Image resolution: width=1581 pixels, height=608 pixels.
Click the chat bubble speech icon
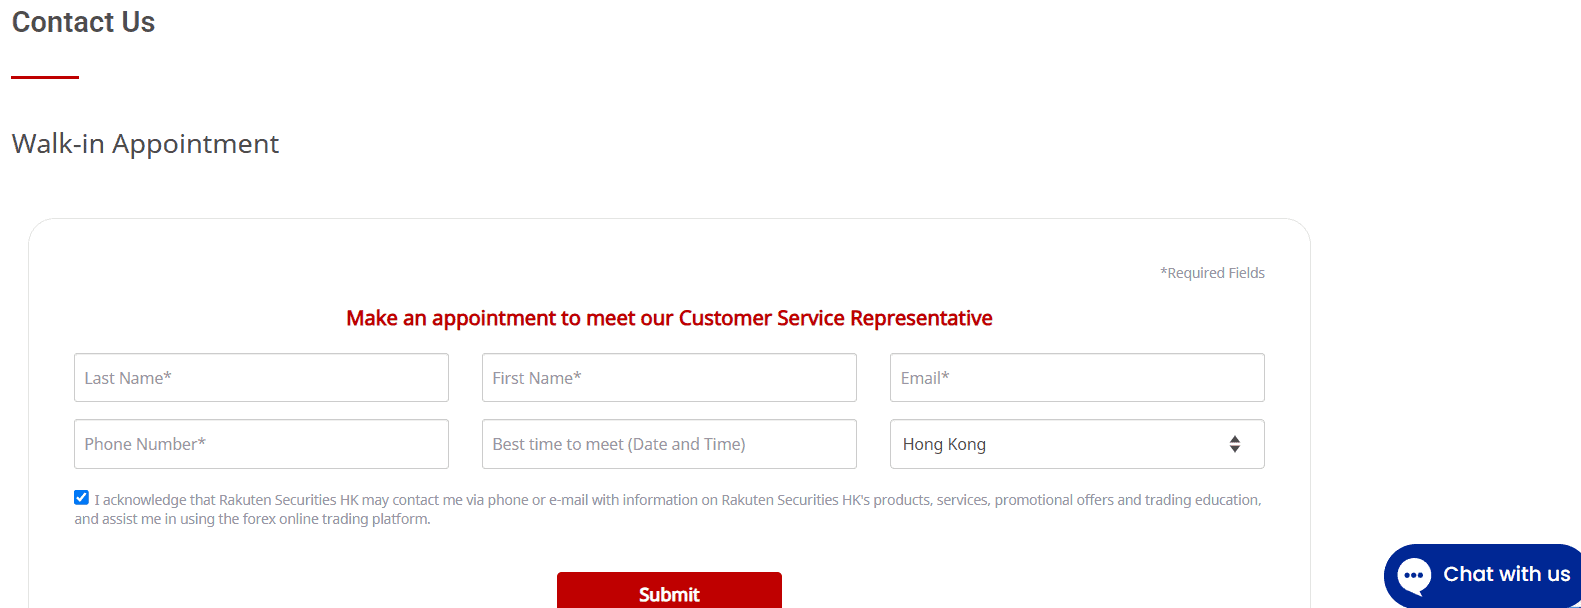click(x=1415, y=574)
